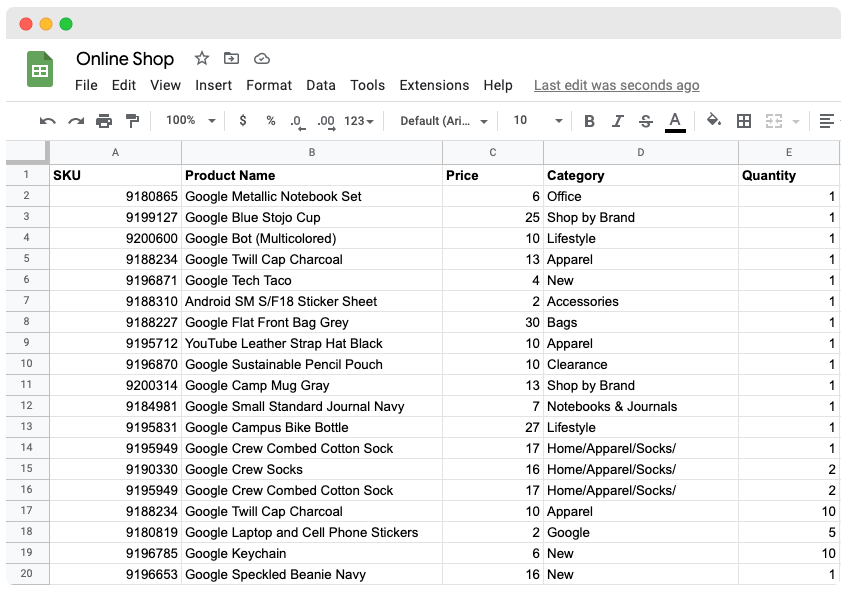This screenshot has height=590, width=849.
Task: Click the Undo arrow in the toolbar
Action: click(47, 121)
